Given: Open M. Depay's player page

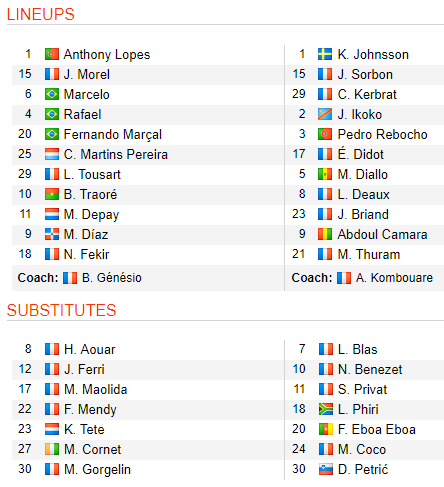Looking at the screenshot, I should coord(91,215).
